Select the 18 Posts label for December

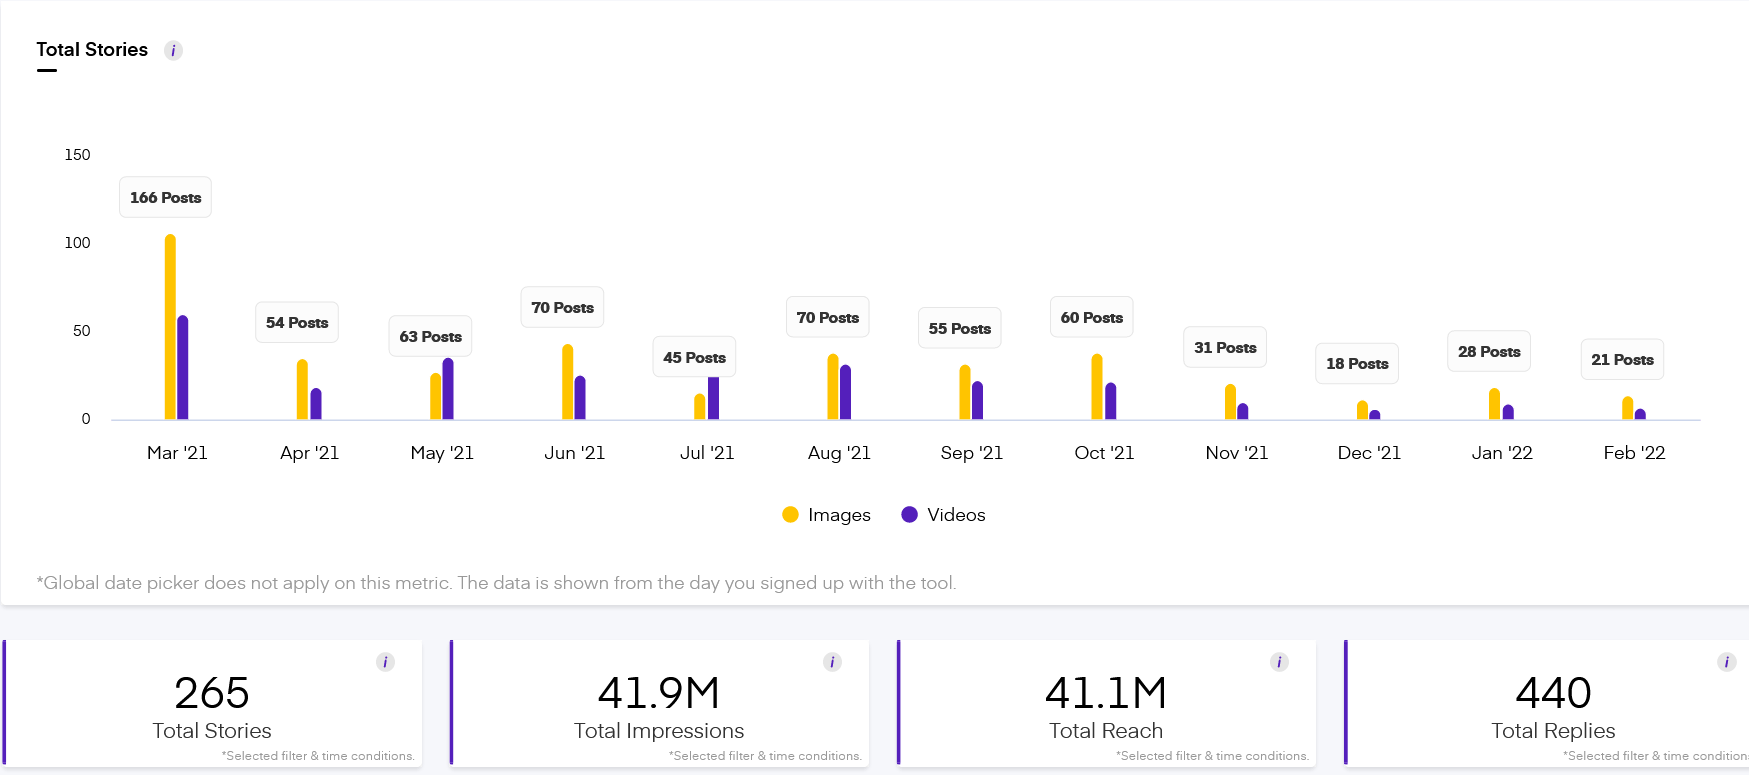tap(1357, 364)
